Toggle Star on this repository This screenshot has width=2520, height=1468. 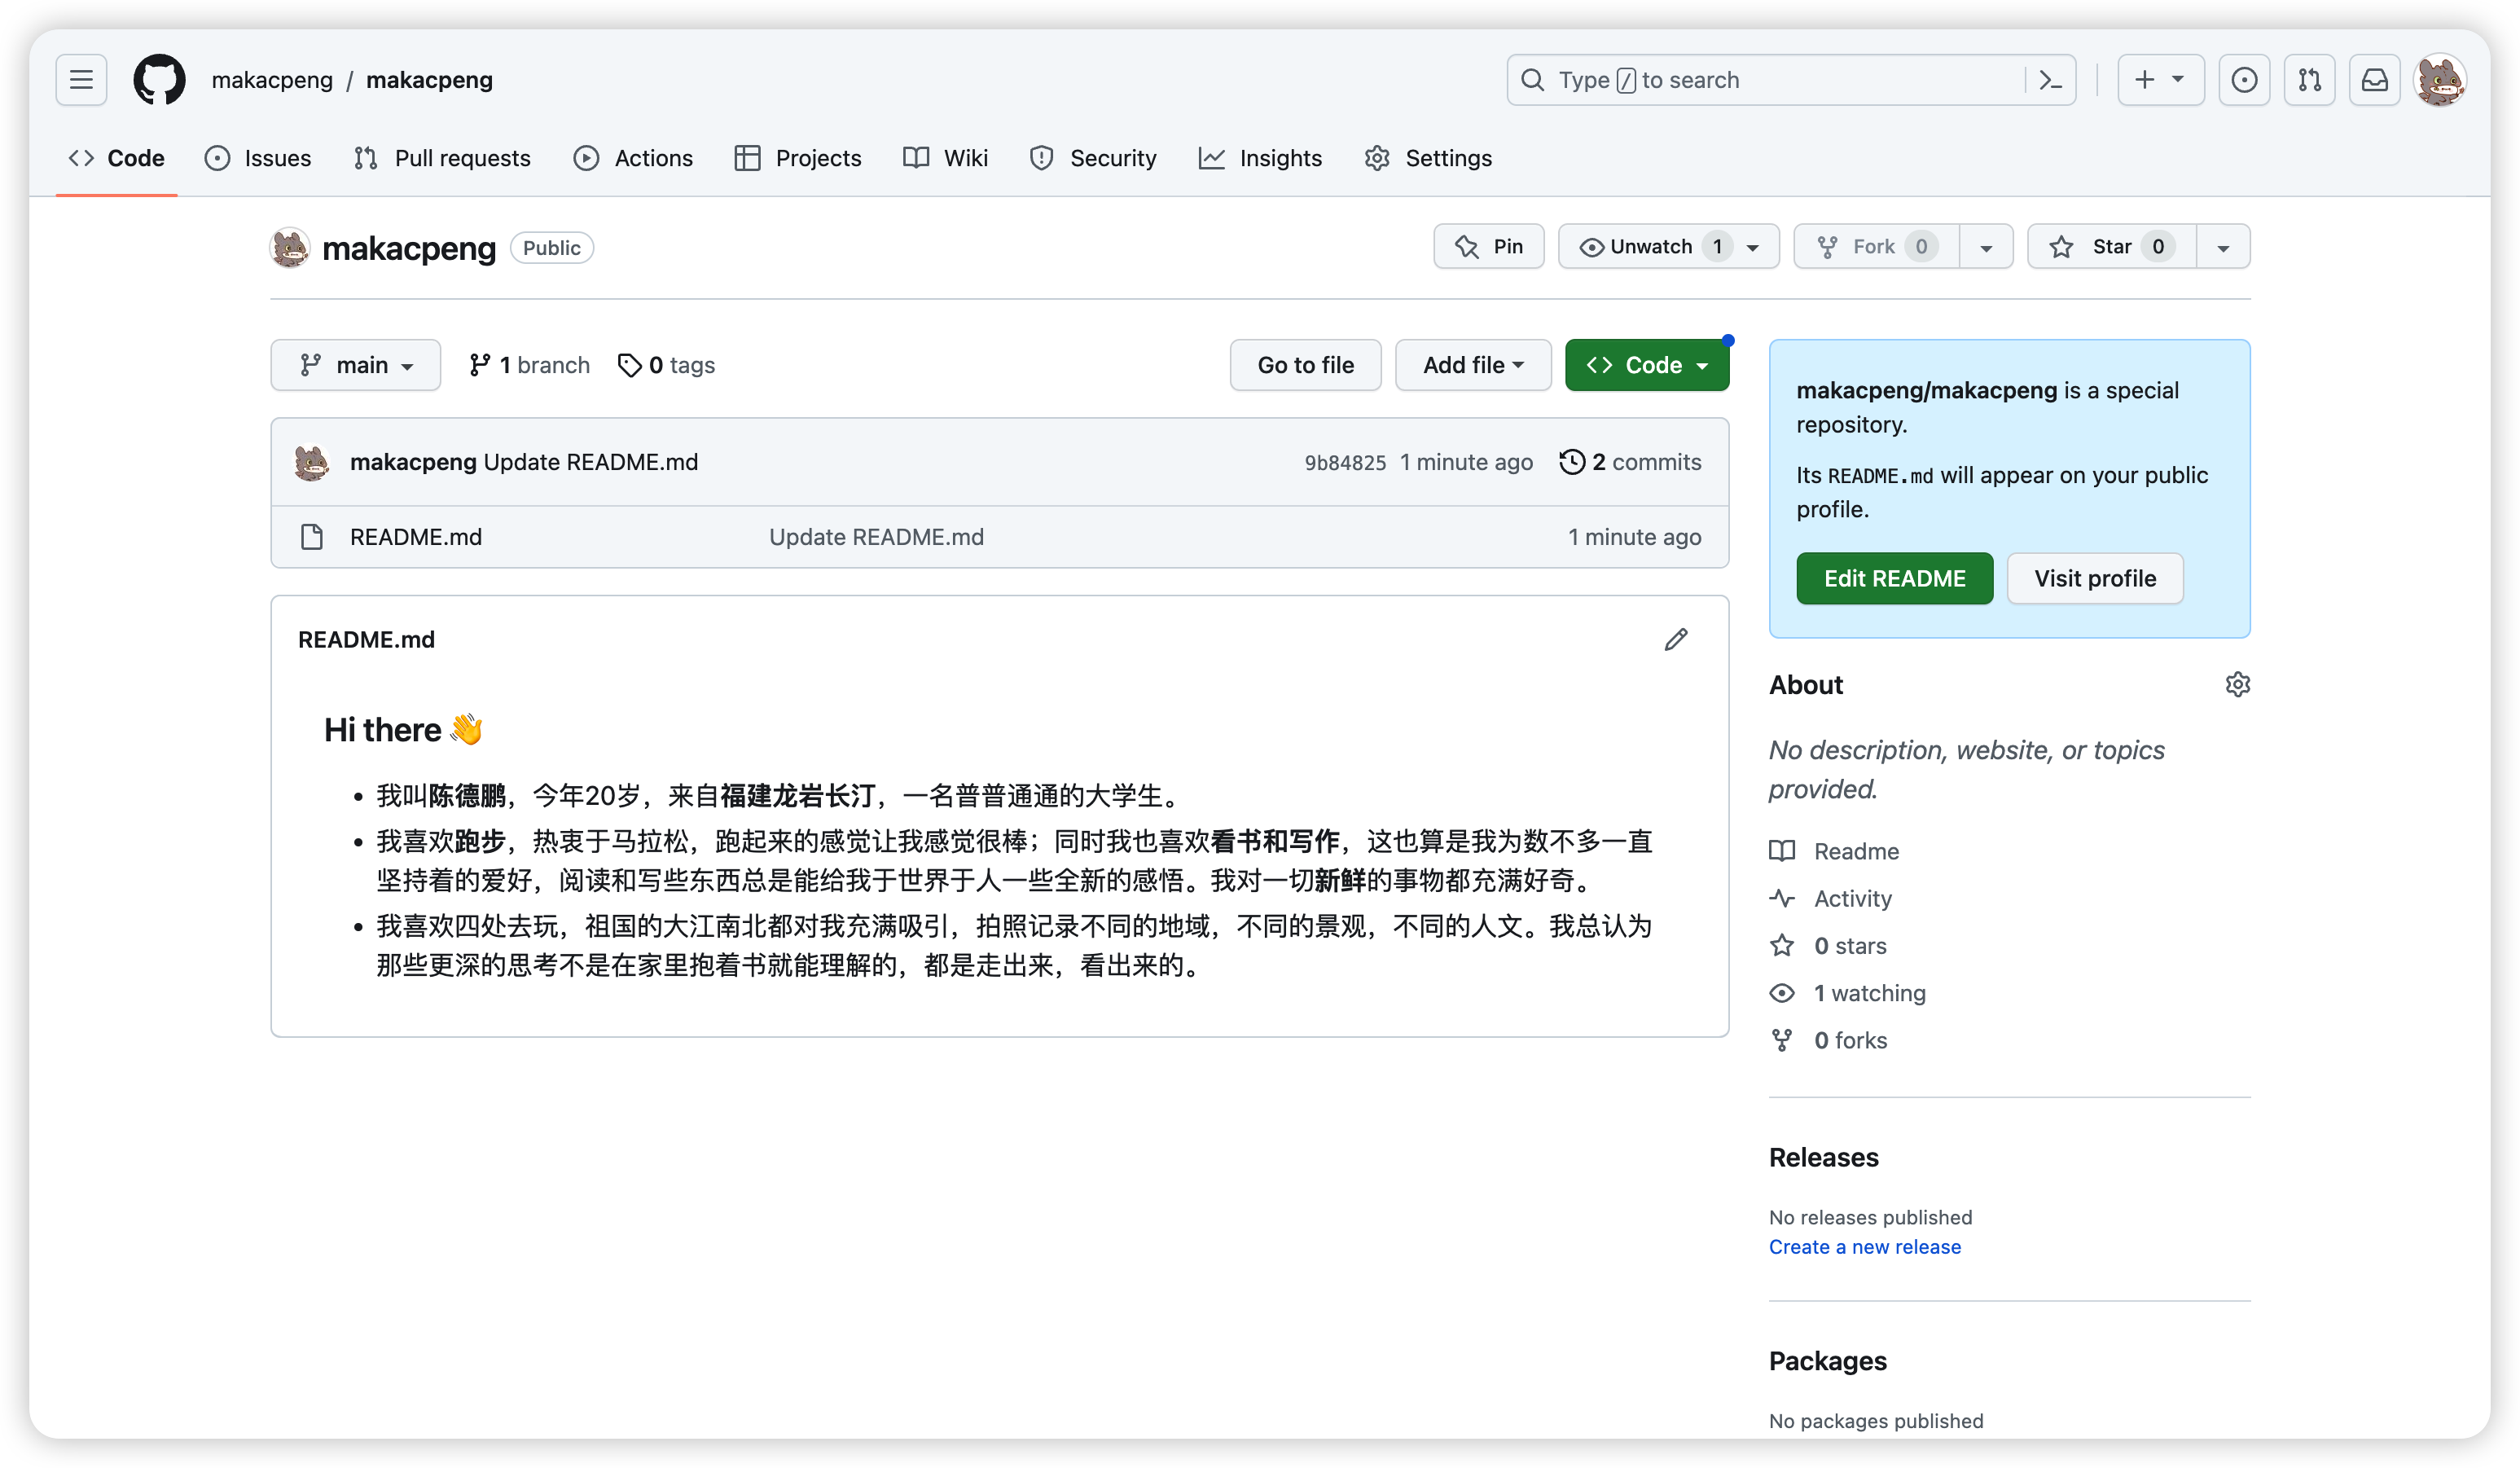pos(2111,247)
